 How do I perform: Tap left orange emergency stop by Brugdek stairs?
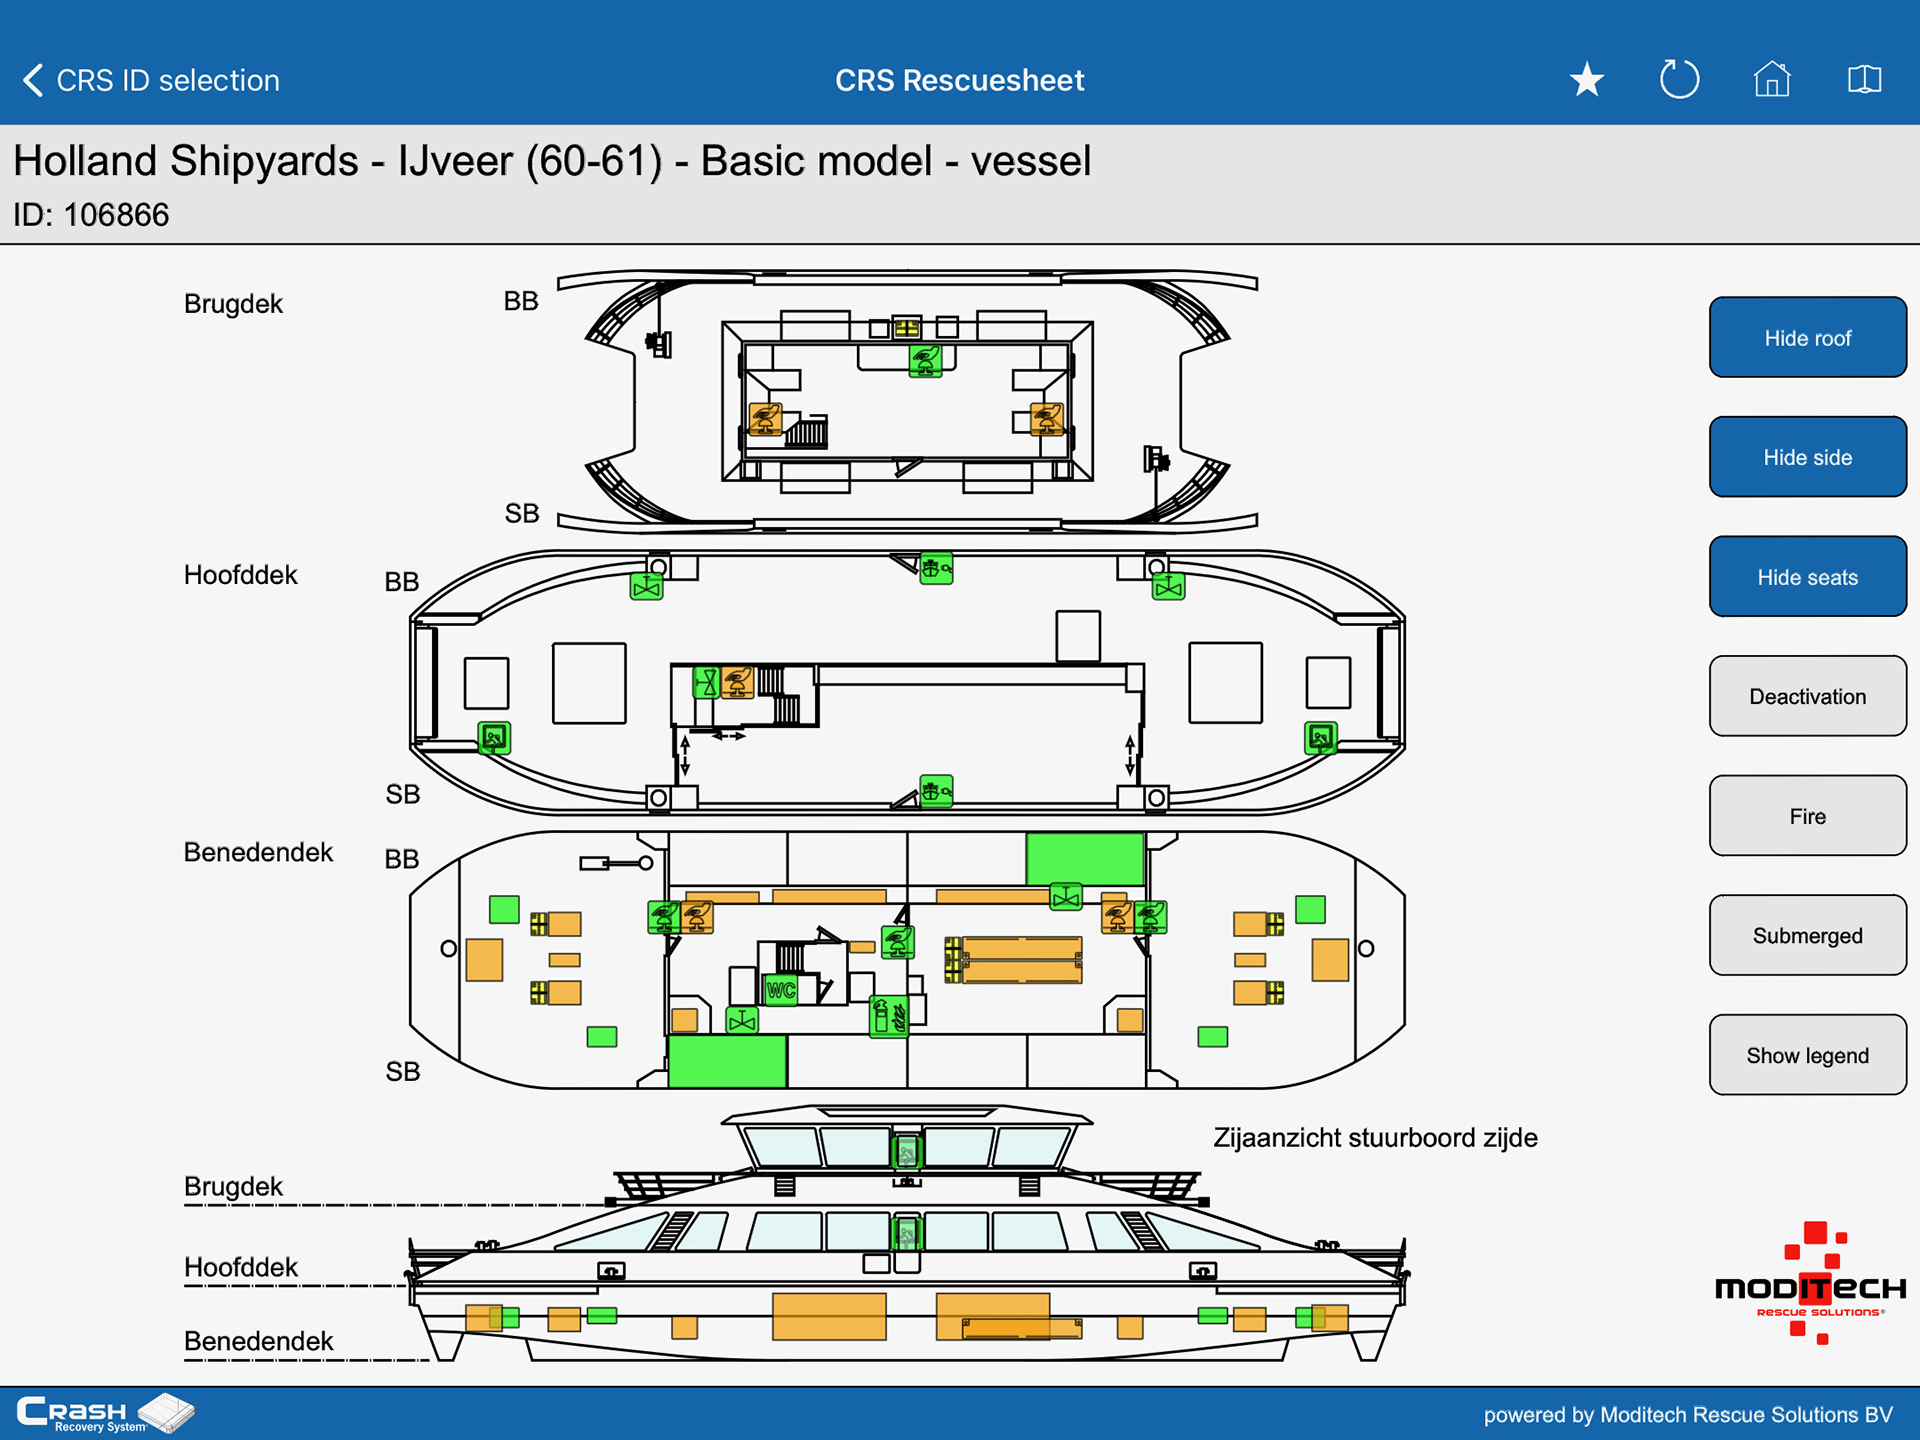pos(766,419)
